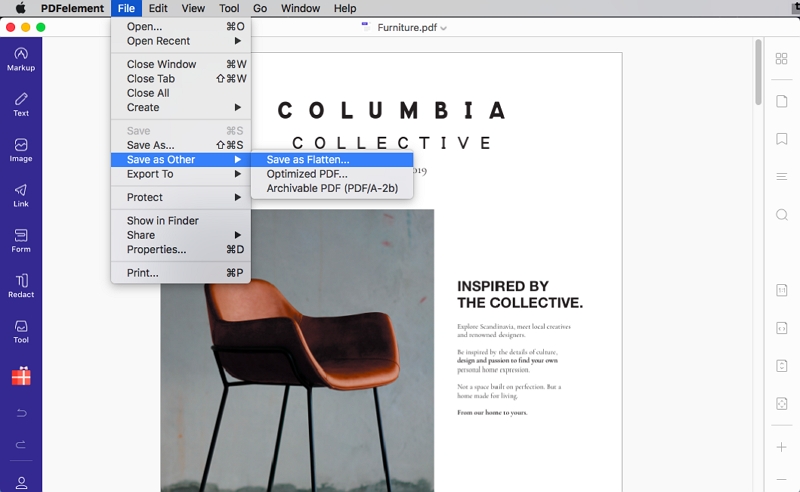The image size is (800, 492).
Task: Expand the Create submenu
Action: coord(181,107)
